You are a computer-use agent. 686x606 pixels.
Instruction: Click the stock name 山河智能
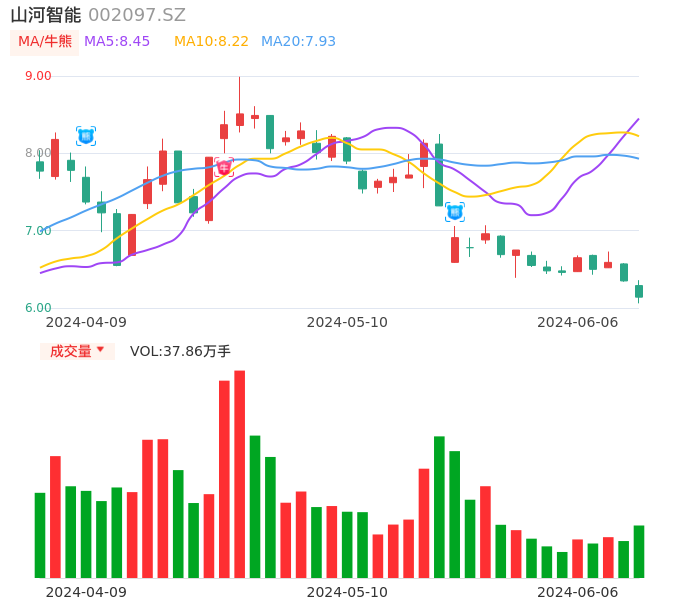click(x=46, y=15)
